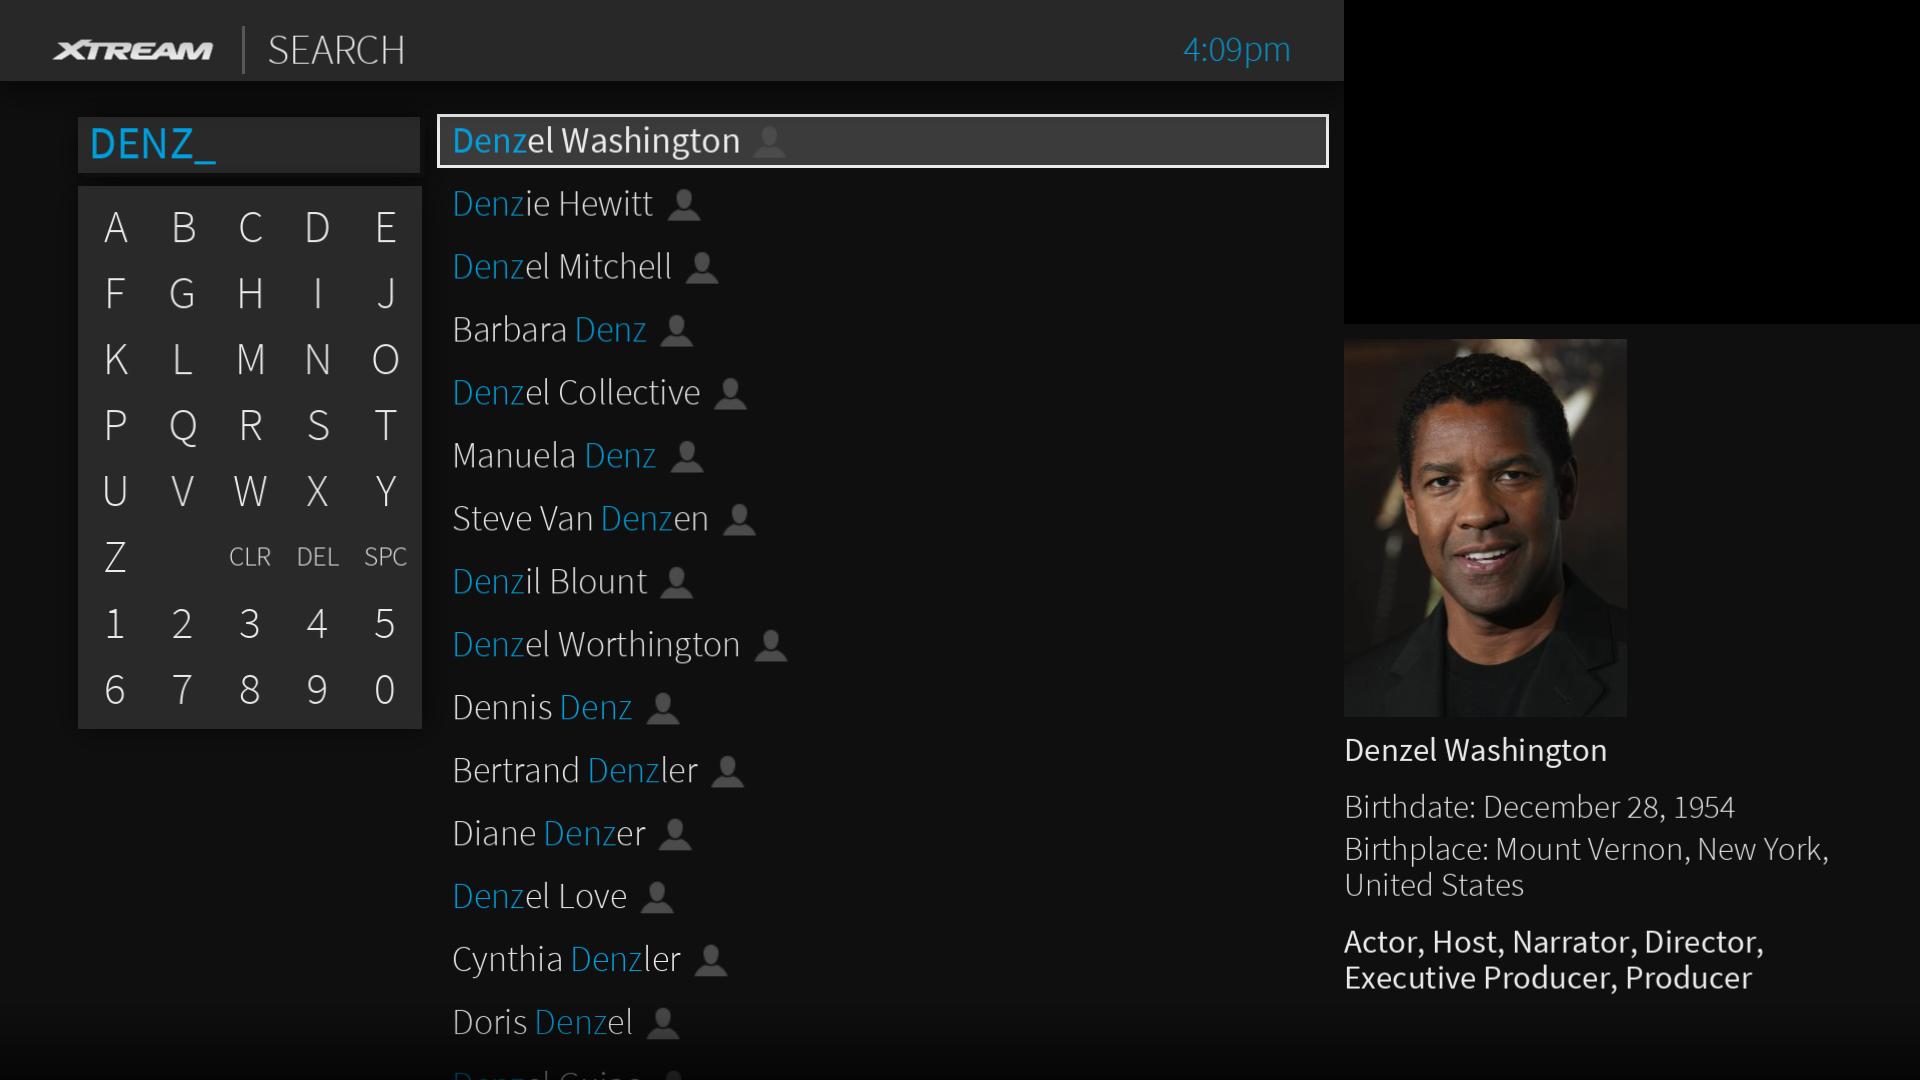Select Barbara Denz in the list
This screenshot has height=1080, width=1920.
(883, 330)
